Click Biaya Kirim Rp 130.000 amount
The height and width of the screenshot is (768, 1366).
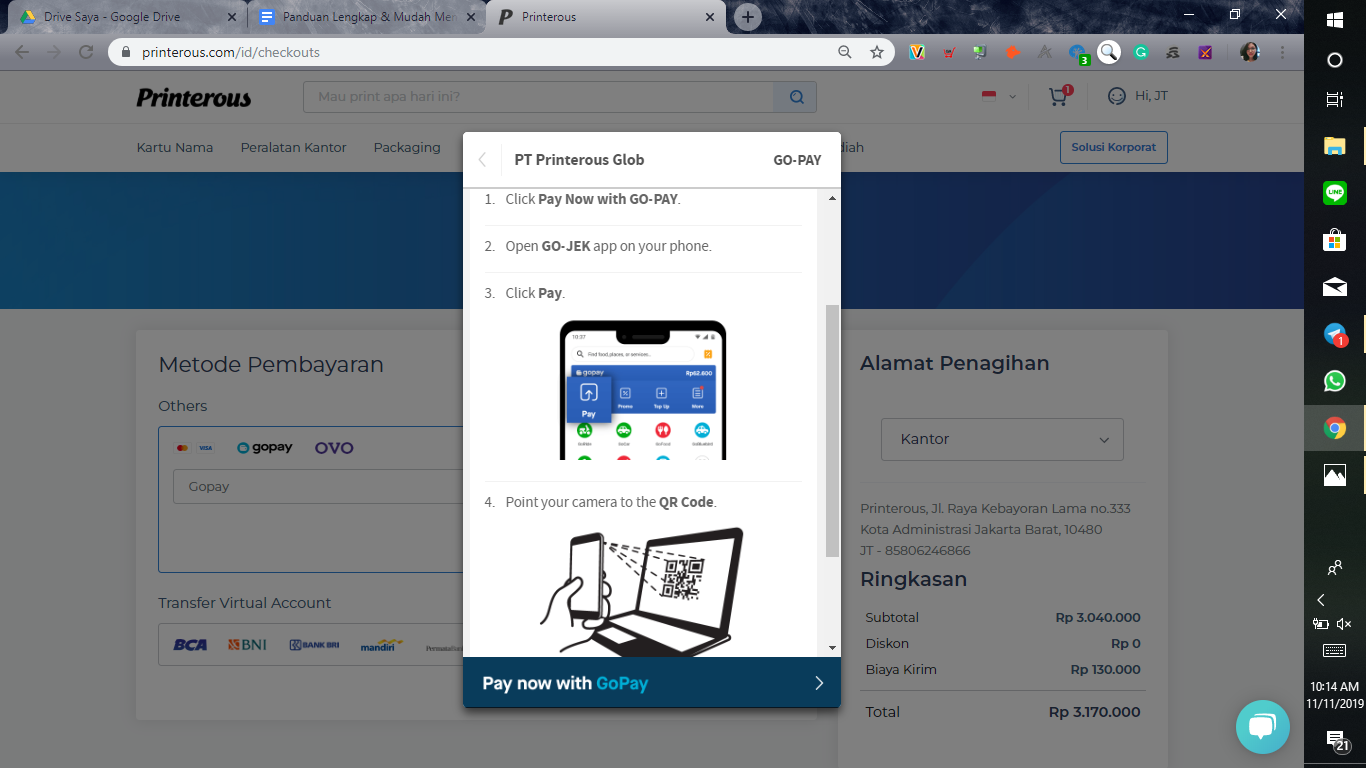pos(1105,669)
